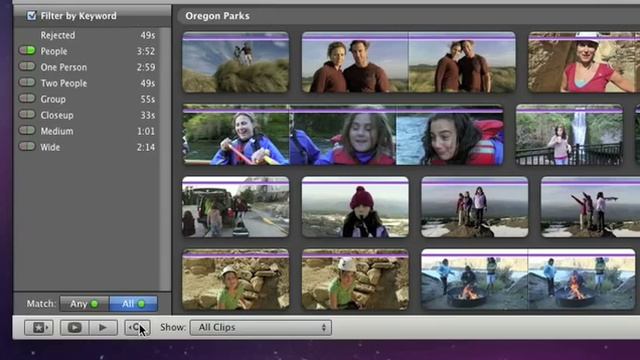Set Match to All
The height and width of the screenshot is (360, 640).
tap(133, 304)
